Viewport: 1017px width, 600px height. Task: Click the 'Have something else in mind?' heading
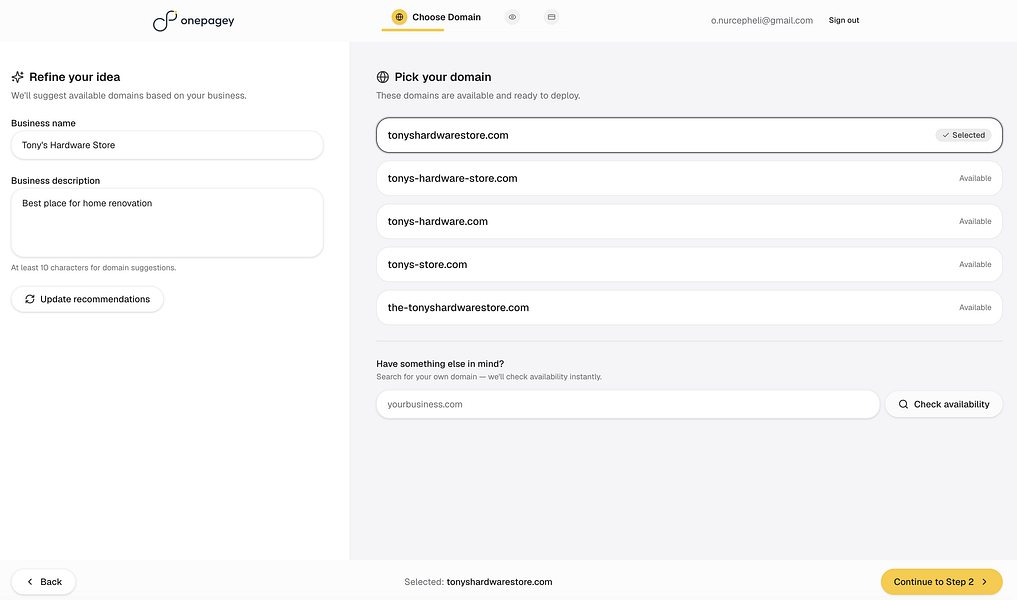(440, 364)
